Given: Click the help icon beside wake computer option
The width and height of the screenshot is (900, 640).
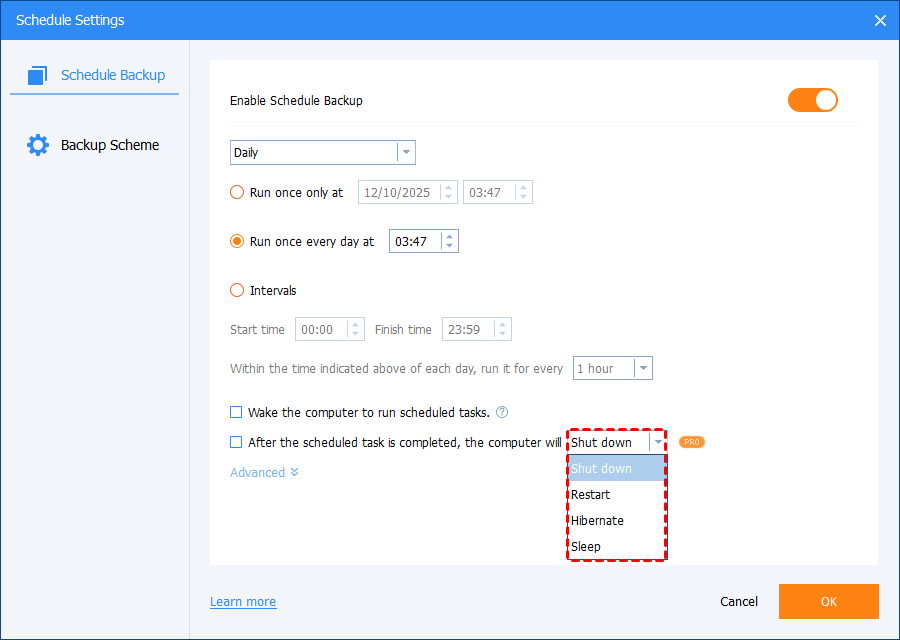Looking at the screenshot, I should pyautogui.click(x=502, y=412).
